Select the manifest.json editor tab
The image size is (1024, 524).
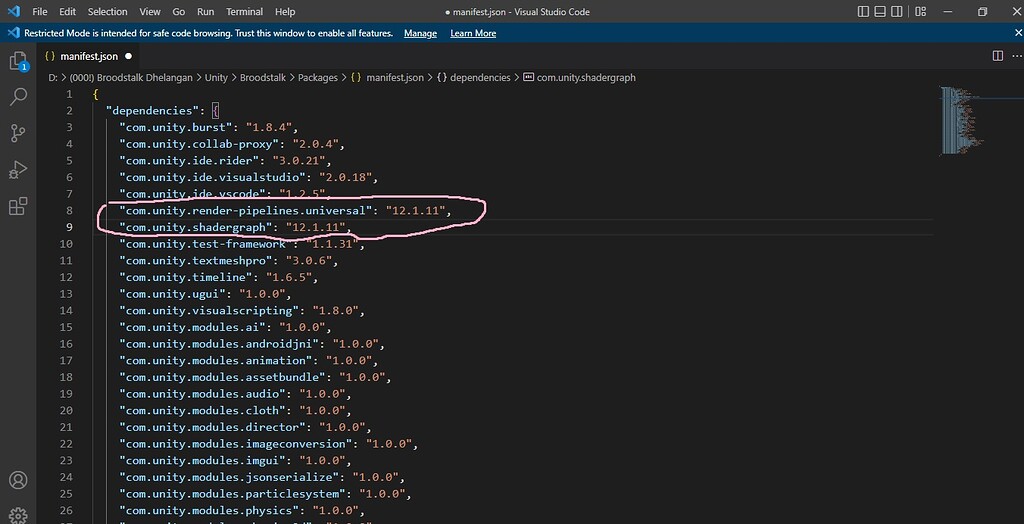point(88,56)
